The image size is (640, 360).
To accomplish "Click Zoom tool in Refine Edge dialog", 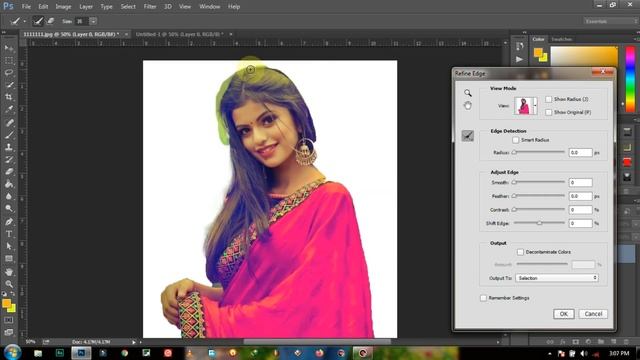I will tap(468, 93).
